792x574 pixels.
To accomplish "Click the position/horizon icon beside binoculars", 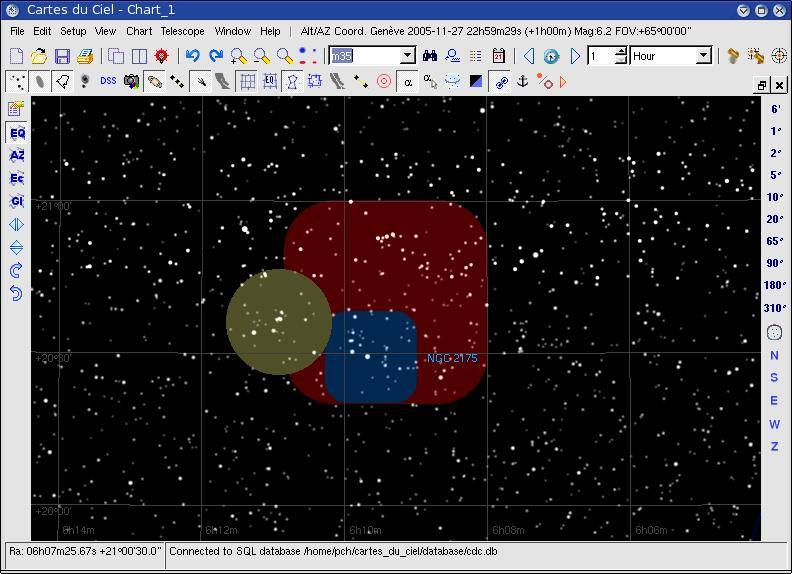I will [x=453, y=56].
